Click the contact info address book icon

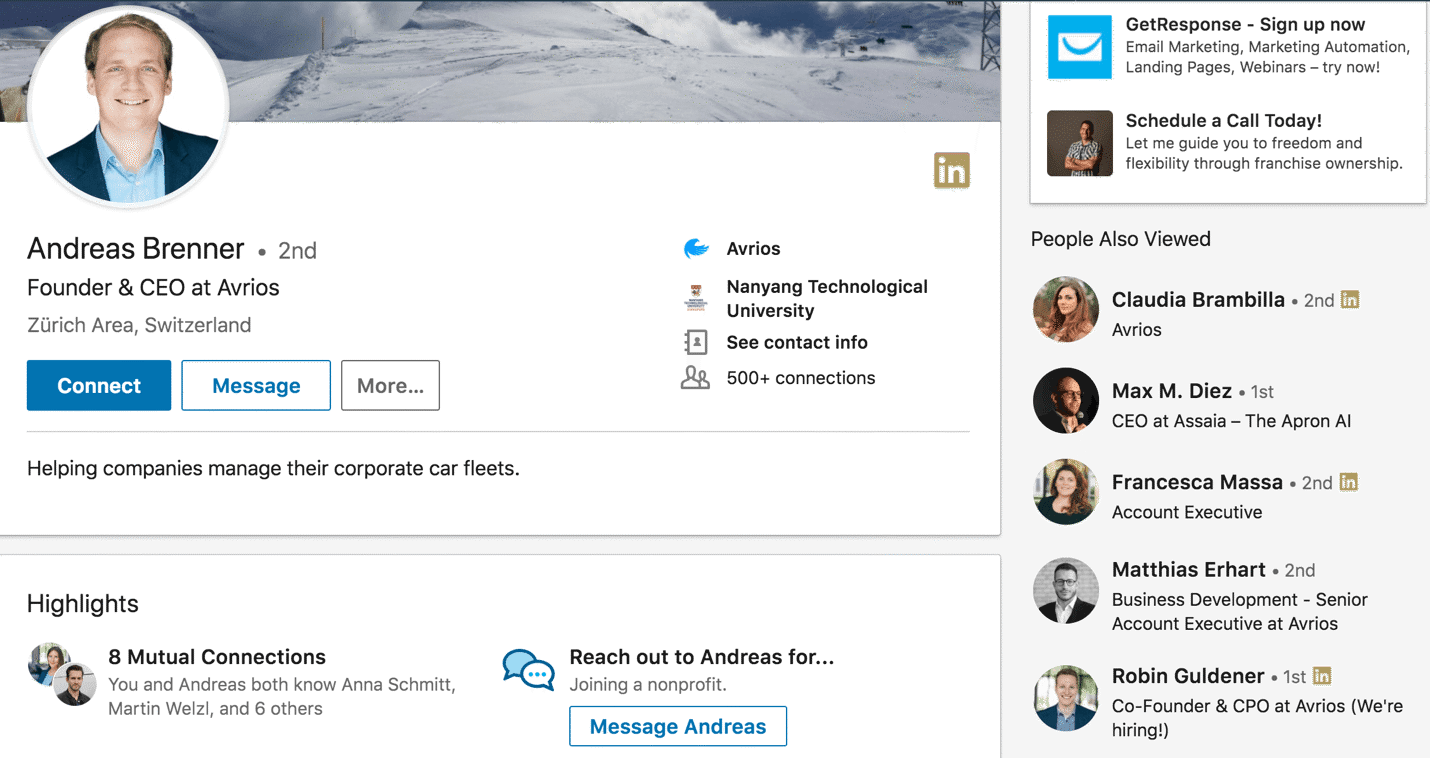point(695,342)
